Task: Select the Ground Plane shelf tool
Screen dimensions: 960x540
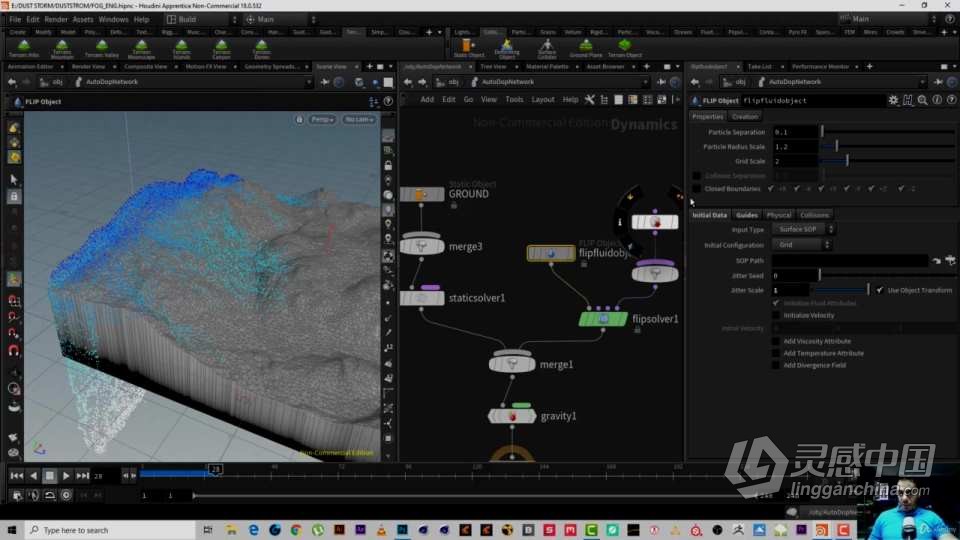Action: pos(586,48)
